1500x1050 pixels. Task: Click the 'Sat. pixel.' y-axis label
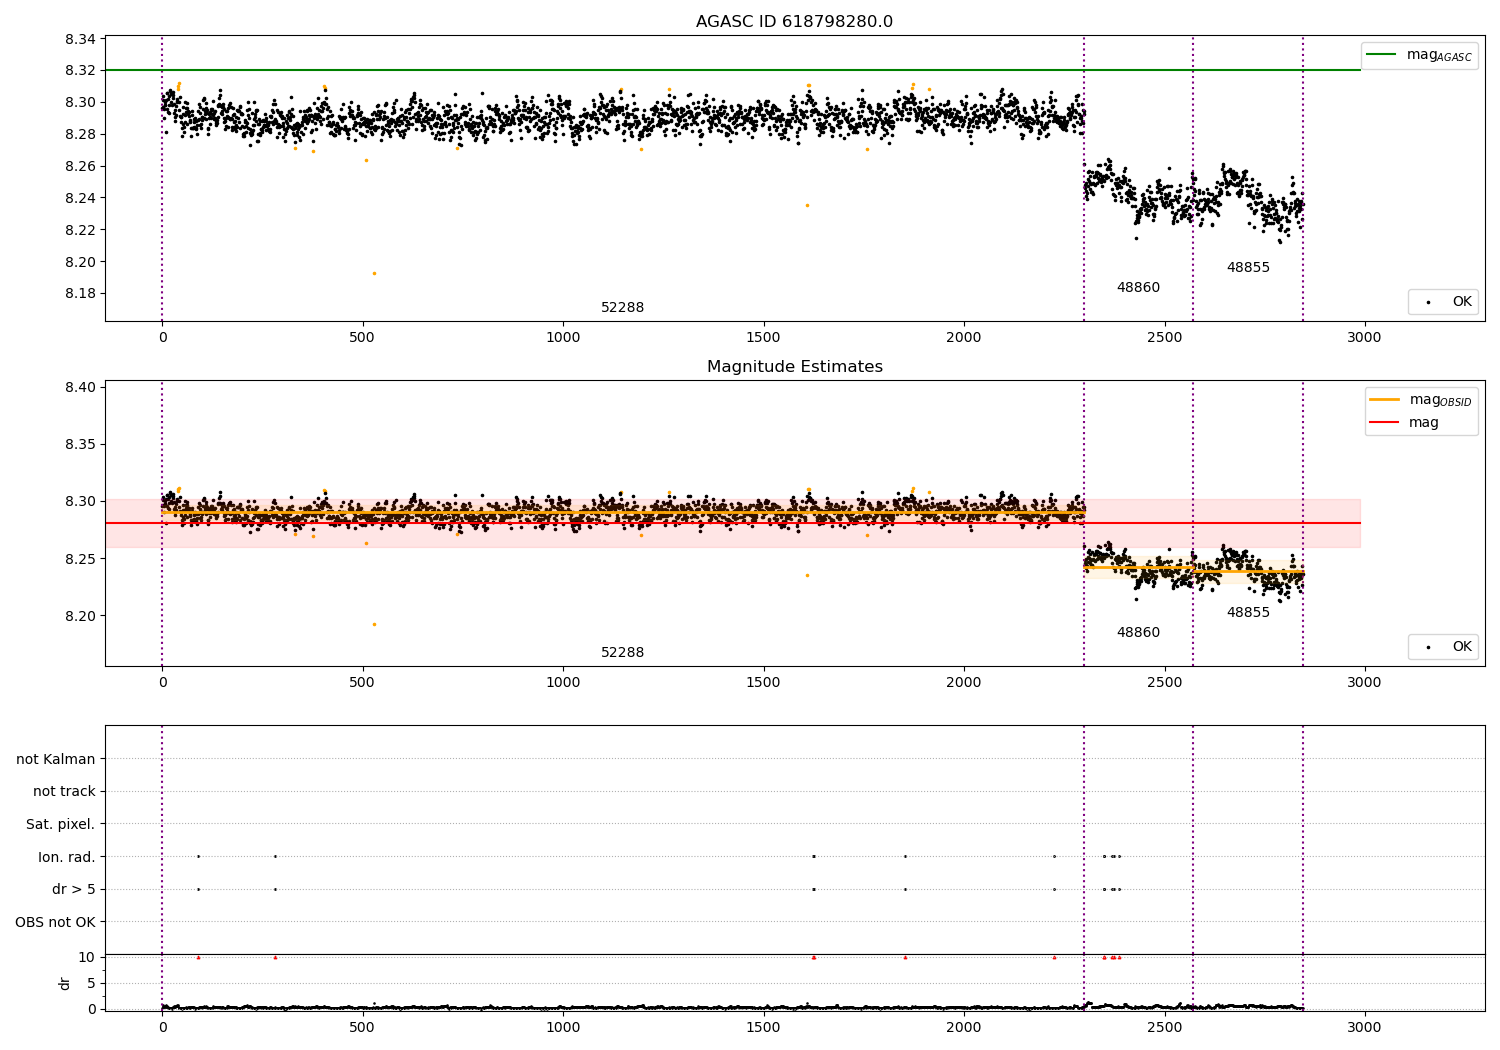click(x=61, y=825)
